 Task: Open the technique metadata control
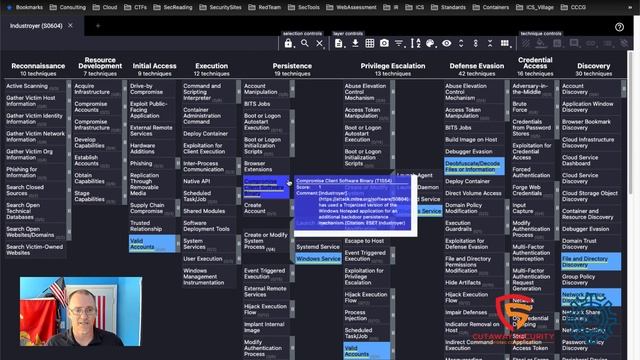click(x=607, y=43)
